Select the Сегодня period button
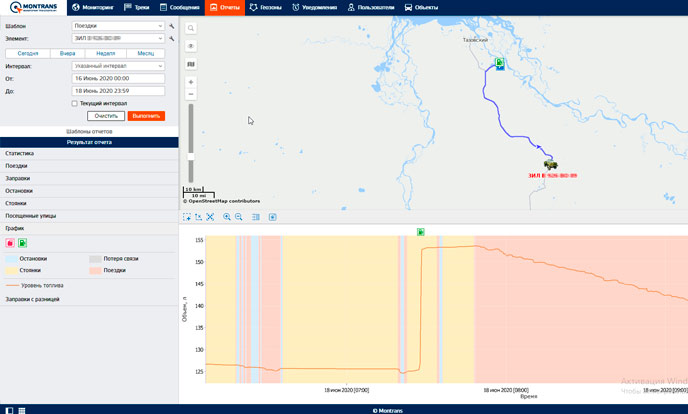688x414 pixels. pyautogui.click(x=28, y=54)
